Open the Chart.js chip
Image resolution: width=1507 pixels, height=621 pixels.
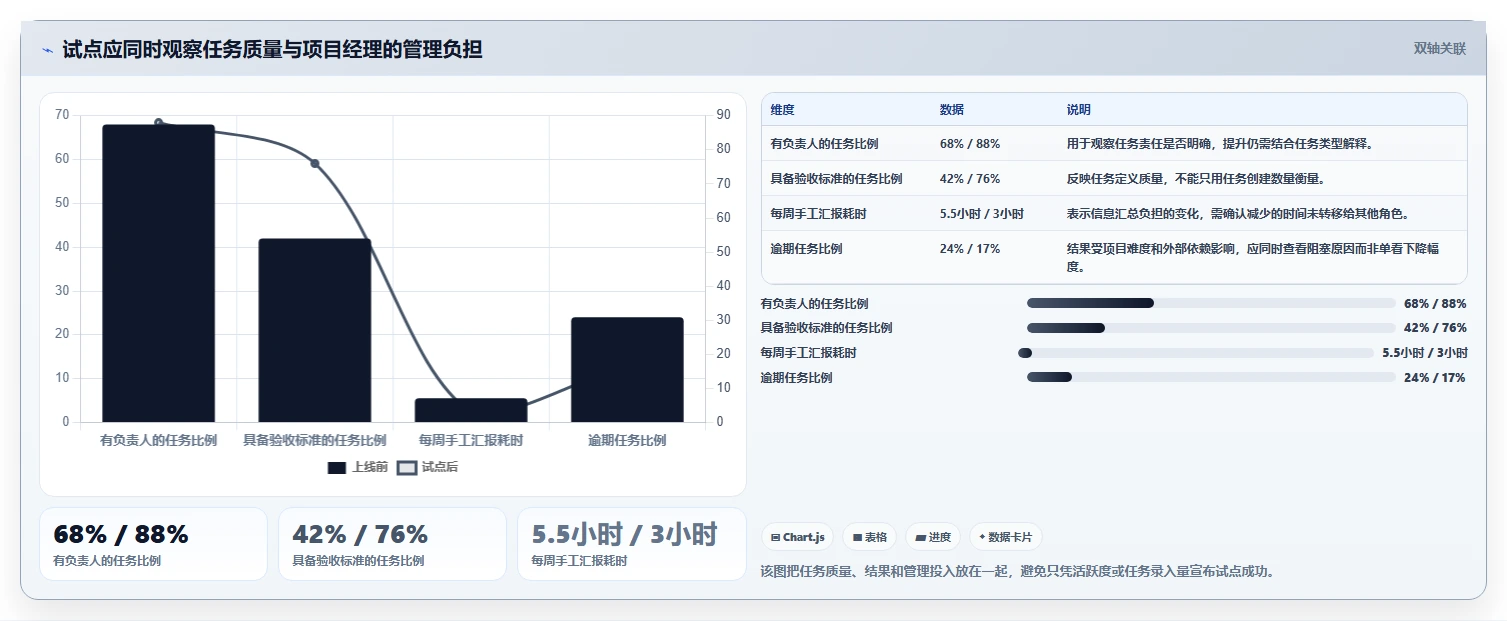(x=797, y=537)
